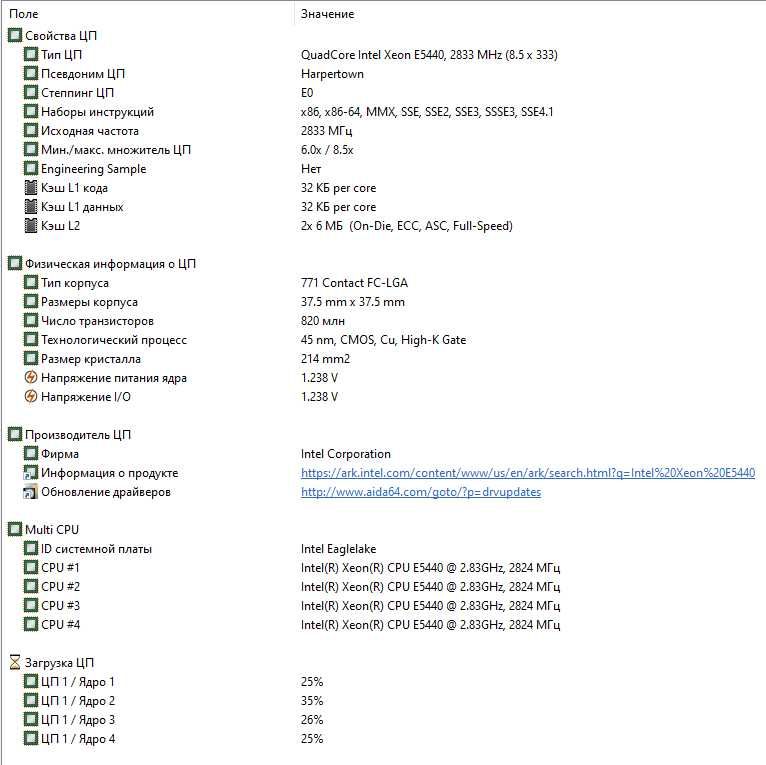Click the icon beside CPU #1

[x=30, y=568]
